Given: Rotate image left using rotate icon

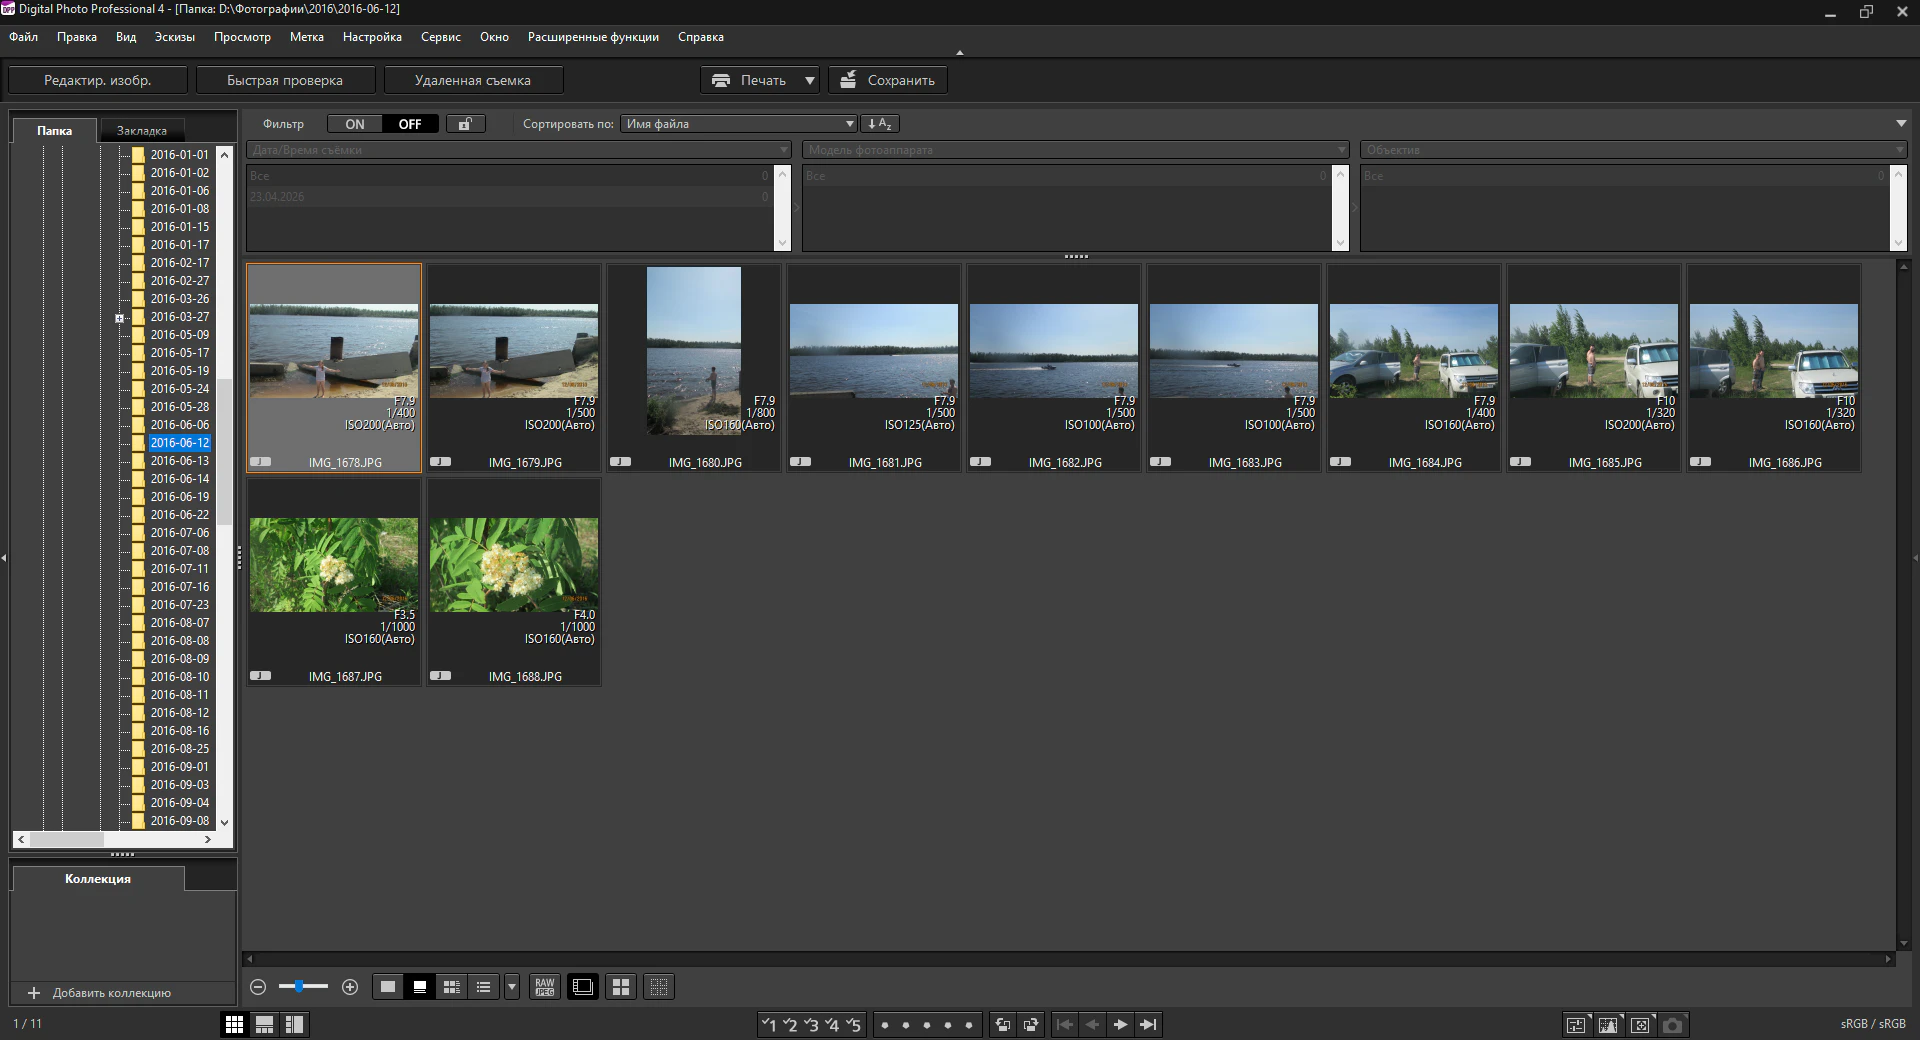Looking at the screenshot, I should coord(1003,1024).
